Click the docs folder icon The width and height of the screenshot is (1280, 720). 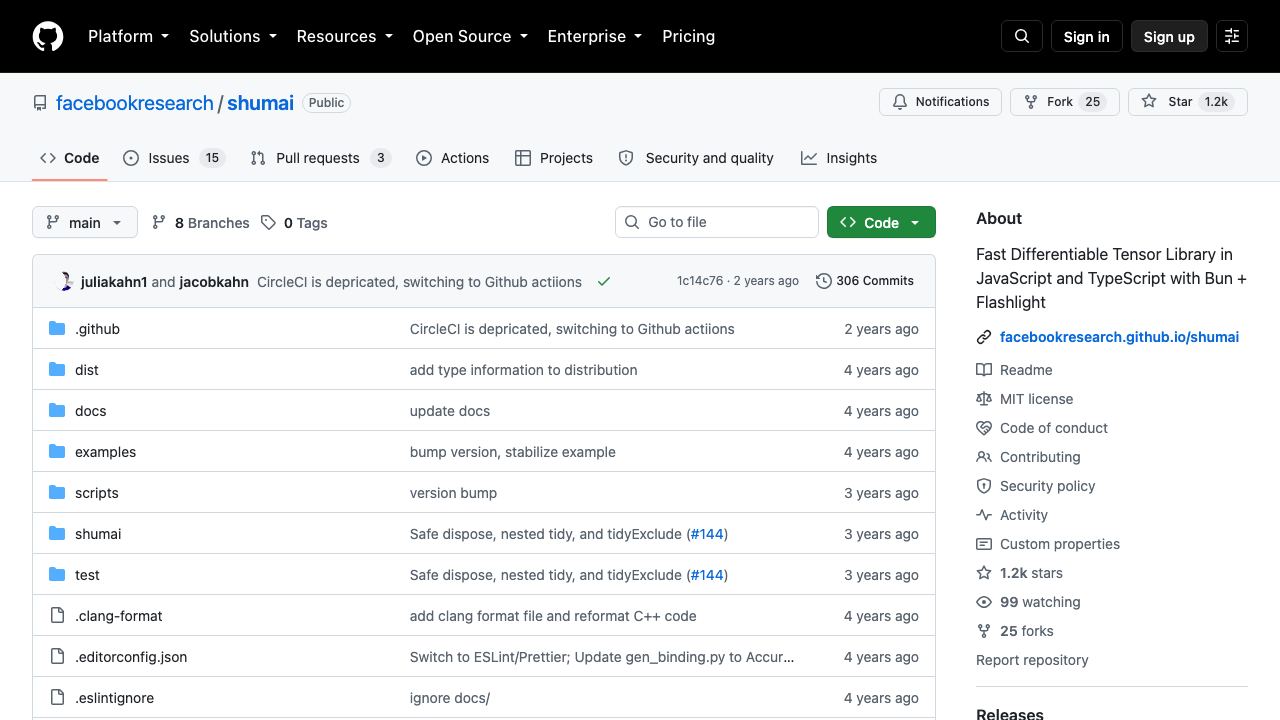pyautogui.click(x=57, y=411)
